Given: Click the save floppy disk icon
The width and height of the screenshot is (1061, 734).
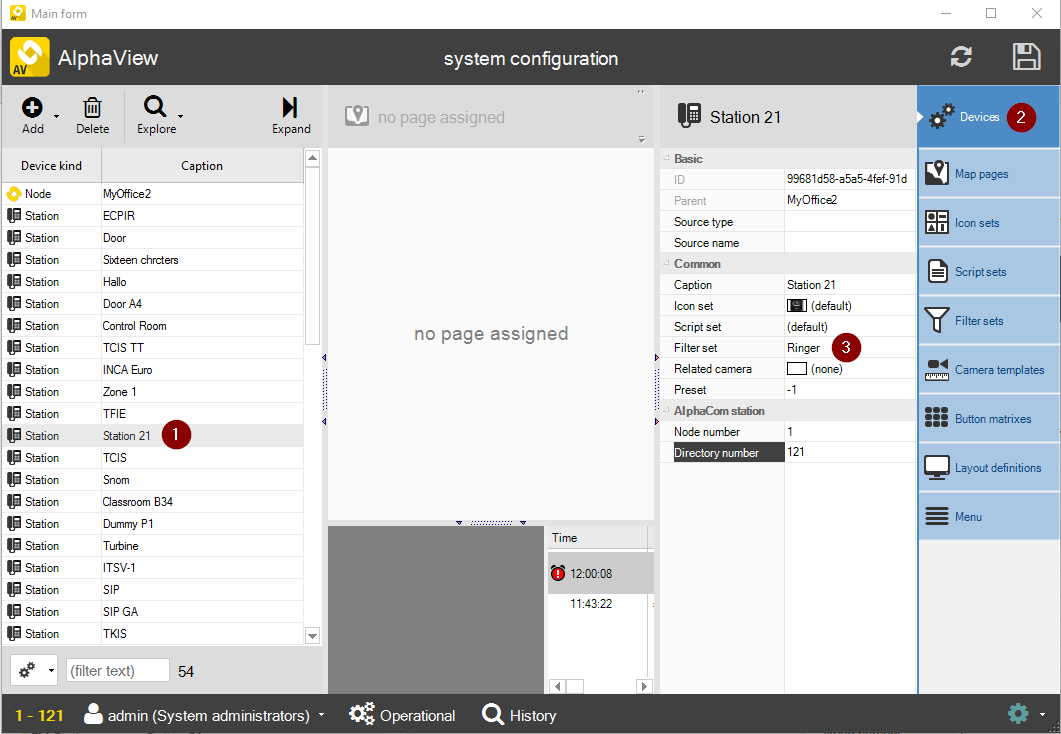Looking at the screenshot, I should click(x=1026, y=57).
